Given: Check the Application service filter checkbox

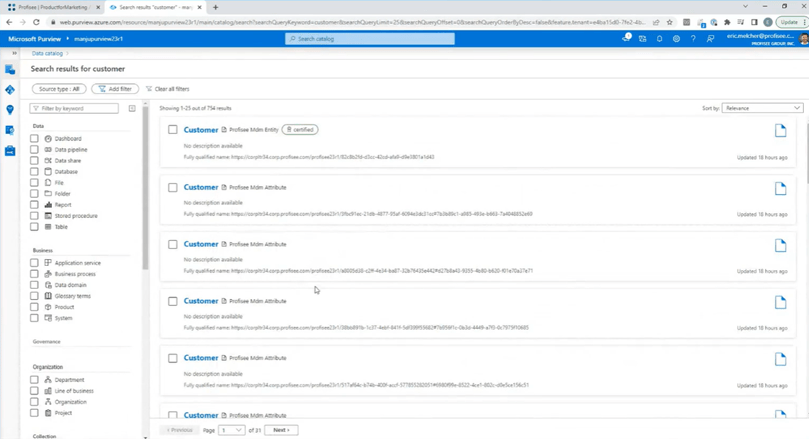Looking at the screenshot, I should tap(34, 263).
